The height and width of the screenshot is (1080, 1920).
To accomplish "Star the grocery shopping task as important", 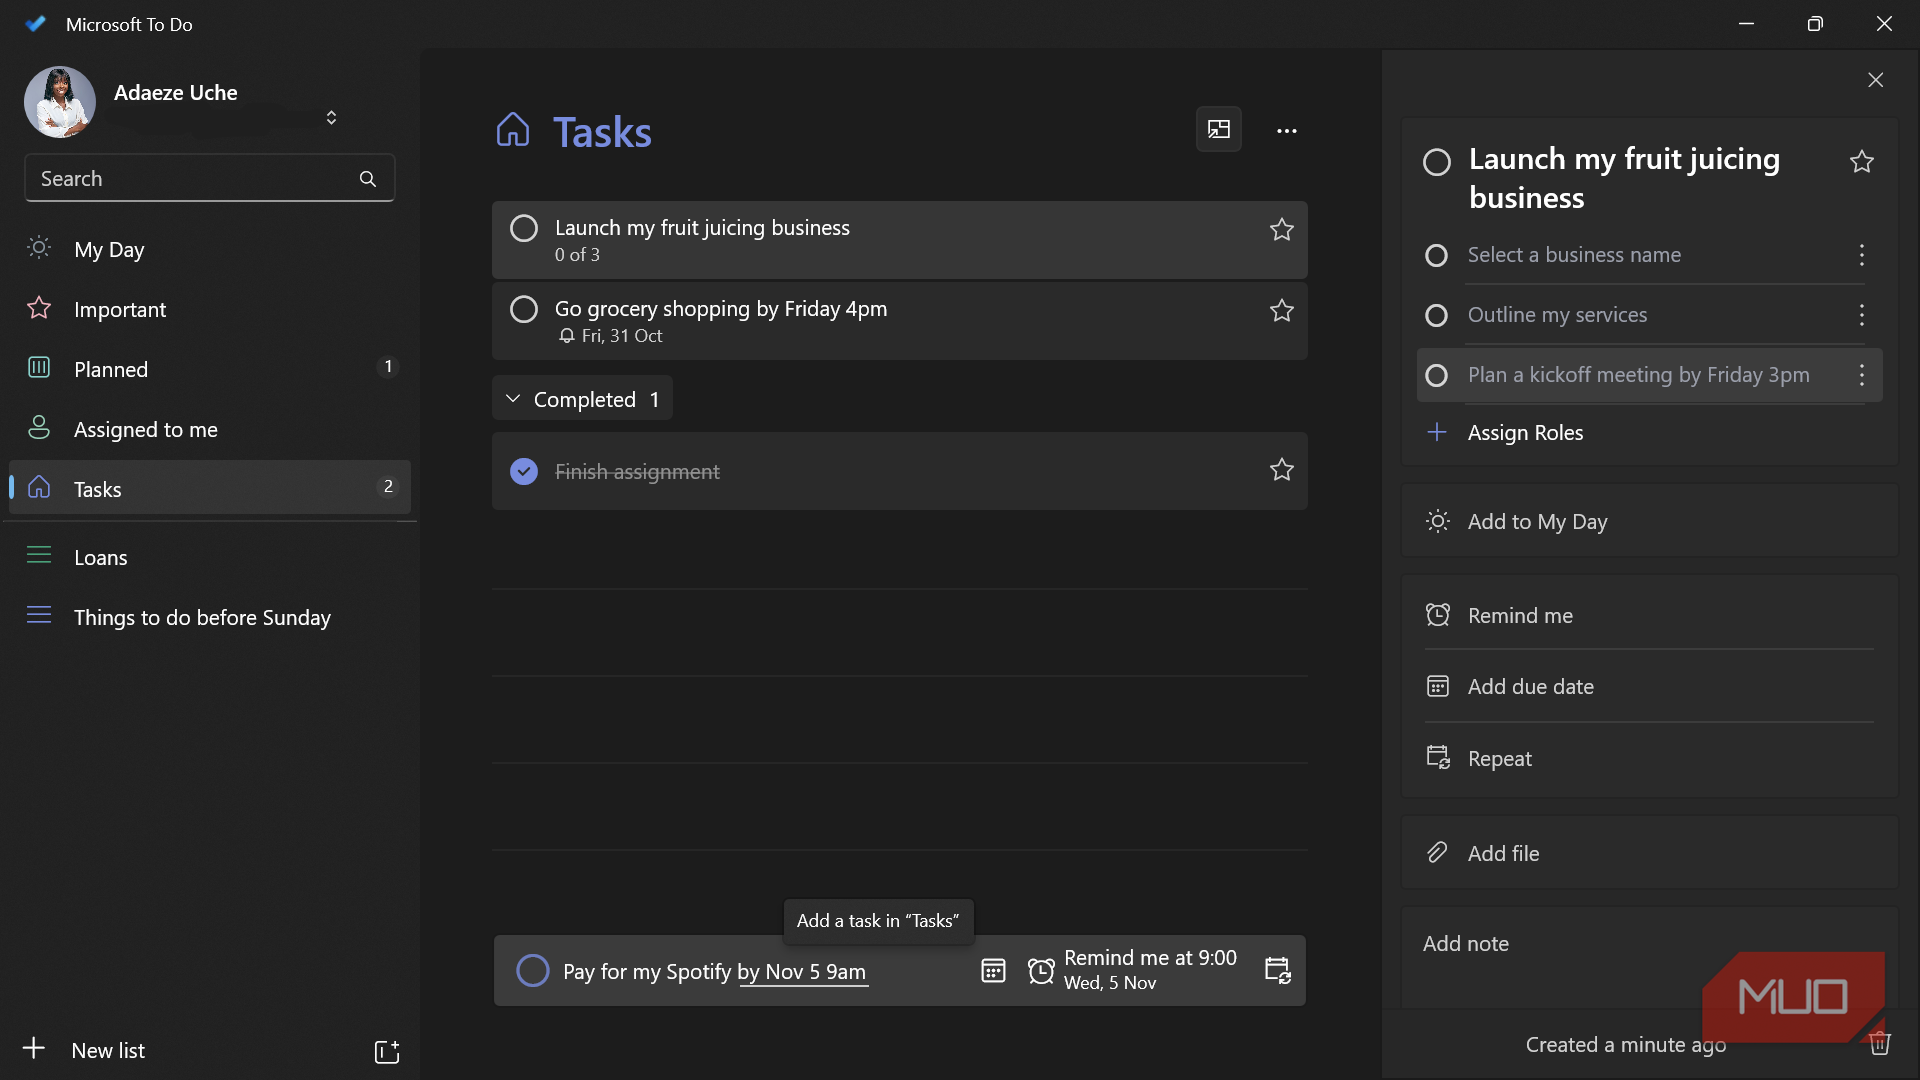I will tap(1281, 311).
